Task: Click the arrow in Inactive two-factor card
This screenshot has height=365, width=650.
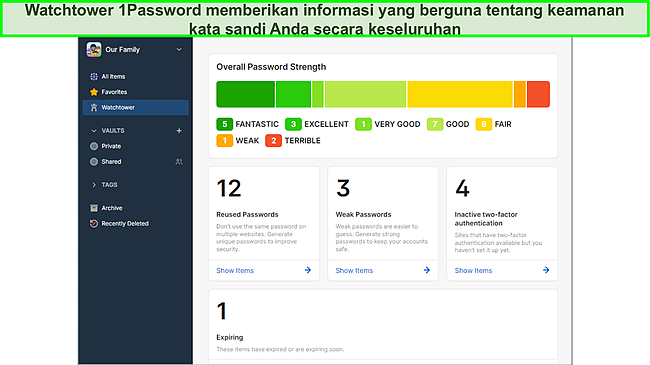Action: click(x=546, y=270)
